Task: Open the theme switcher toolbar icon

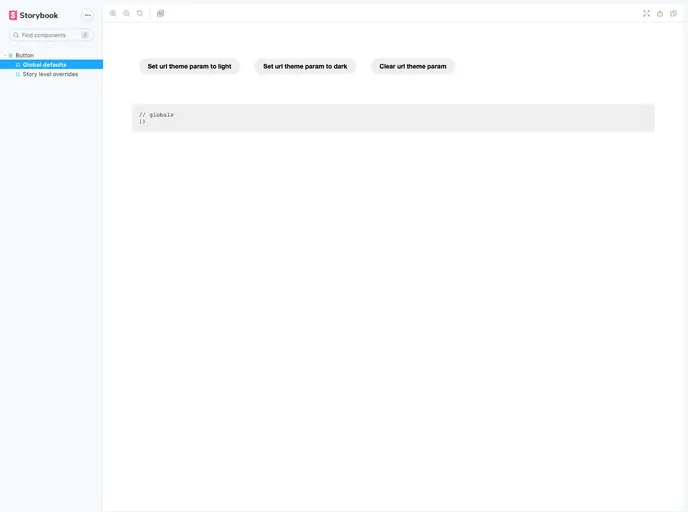Action: pos(161,14)
